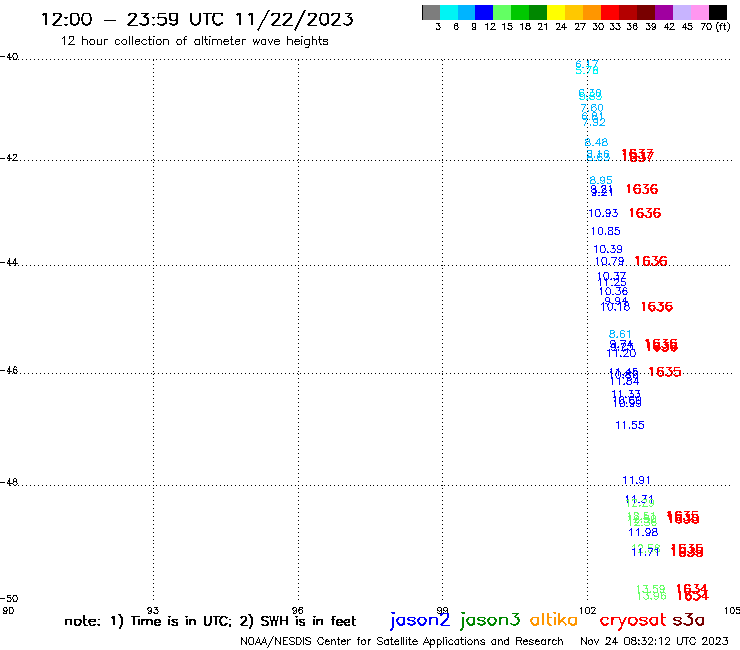Click the -40 latitude axis label

9,57
